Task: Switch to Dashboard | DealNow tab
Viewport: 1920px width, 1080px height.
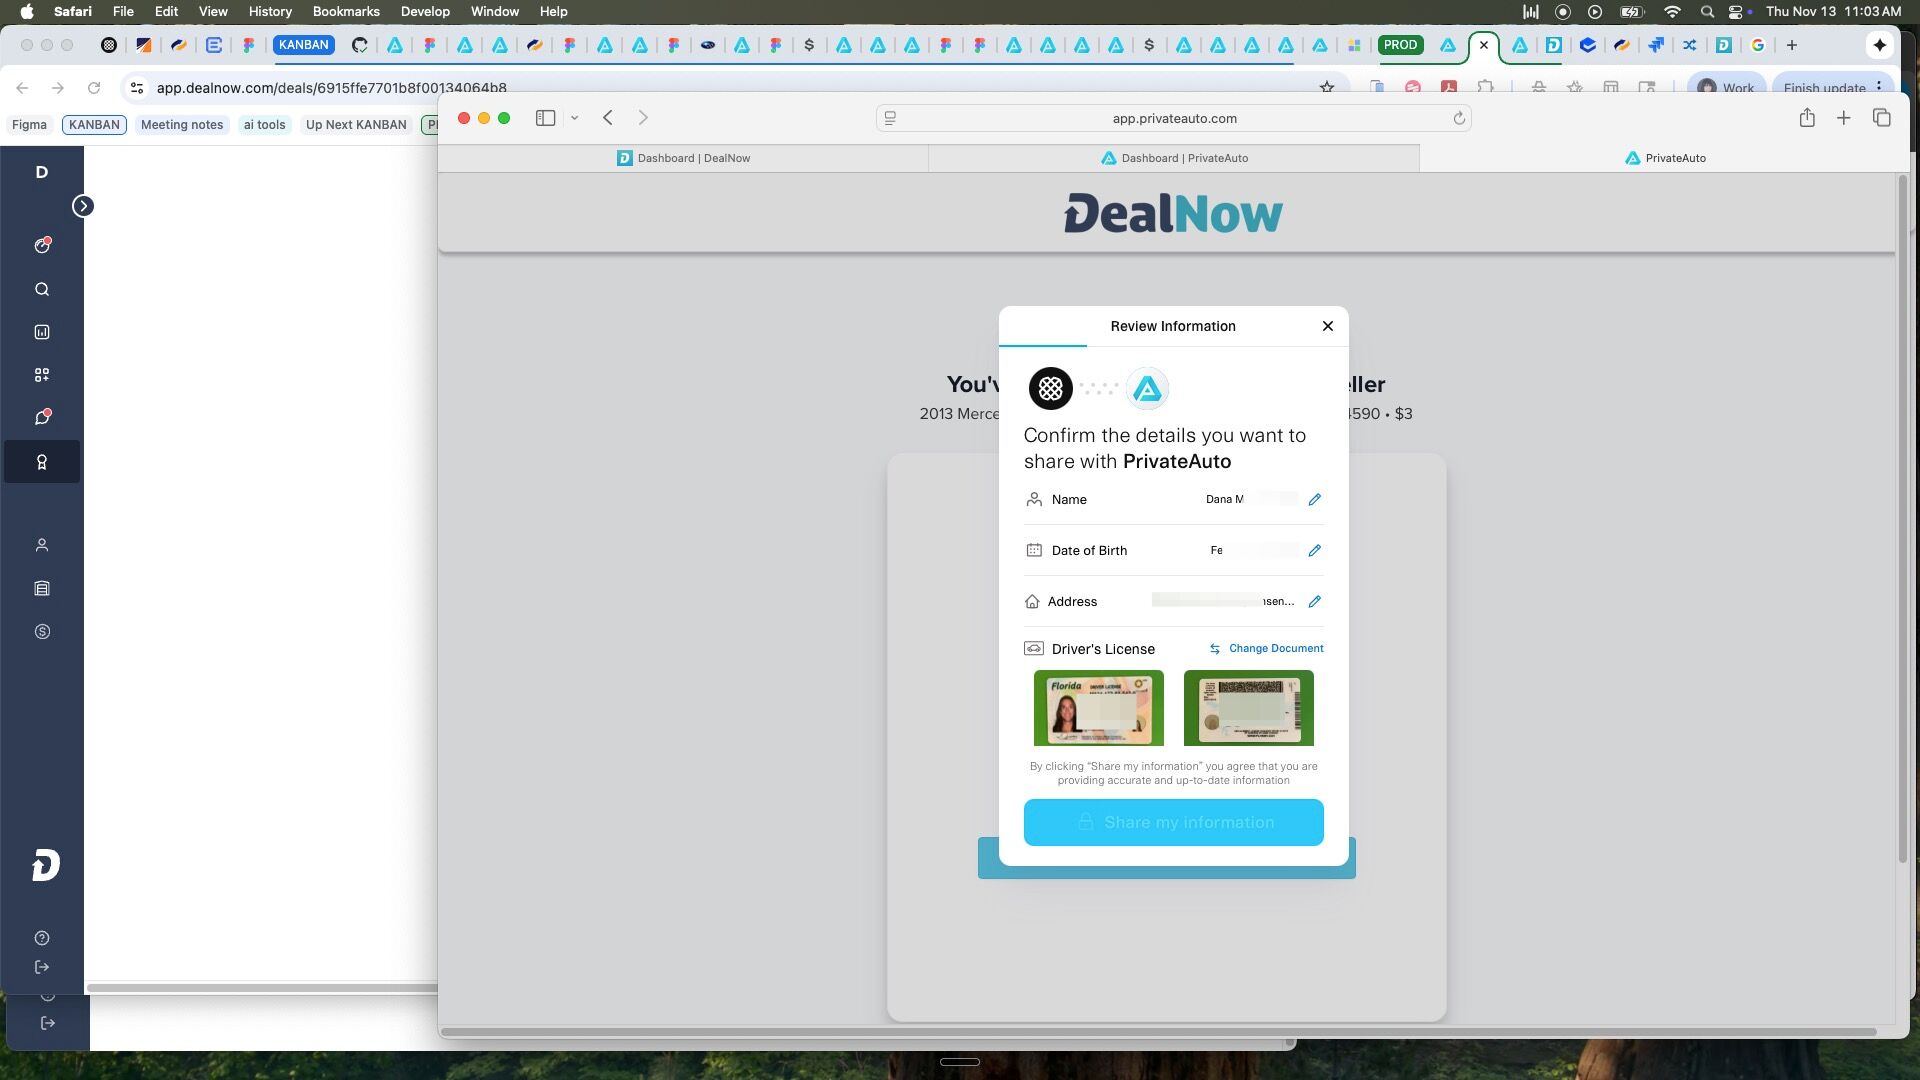Action: (x=683, y=158)
